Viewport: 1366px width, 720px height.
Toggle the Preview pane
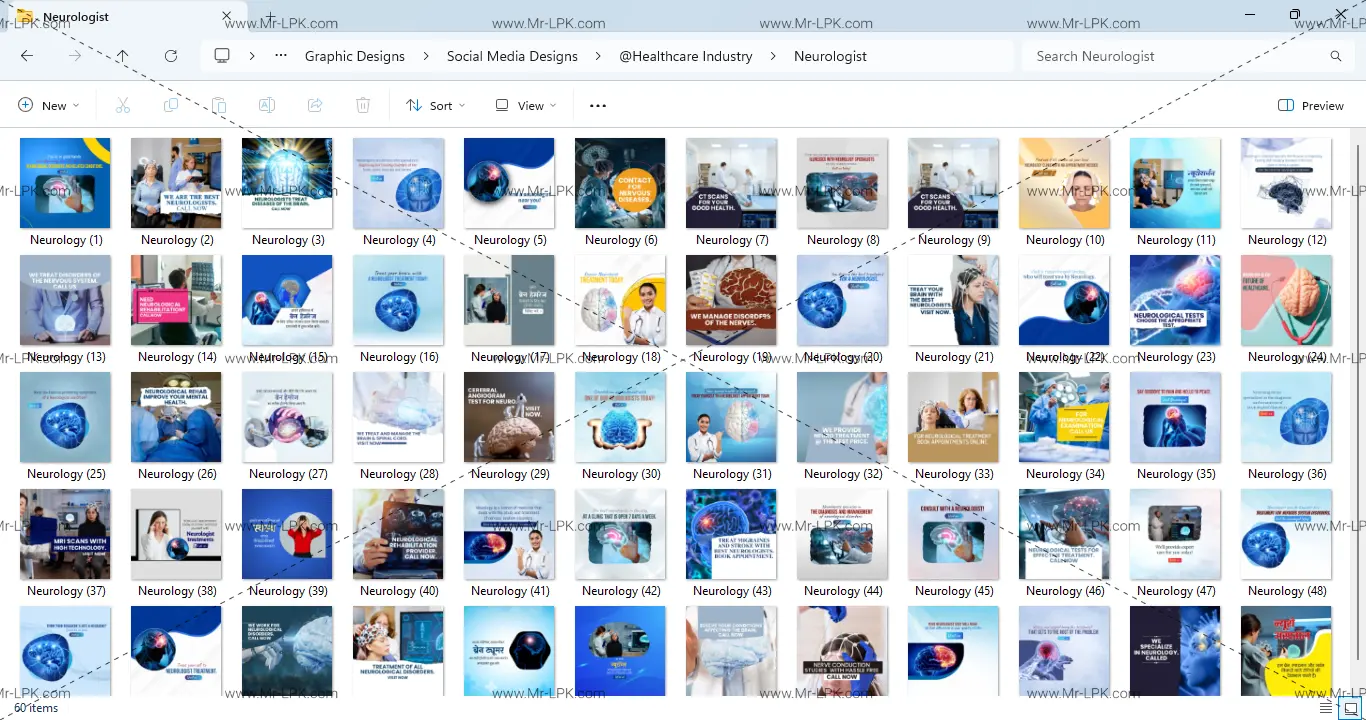[x=1310, y=105]
